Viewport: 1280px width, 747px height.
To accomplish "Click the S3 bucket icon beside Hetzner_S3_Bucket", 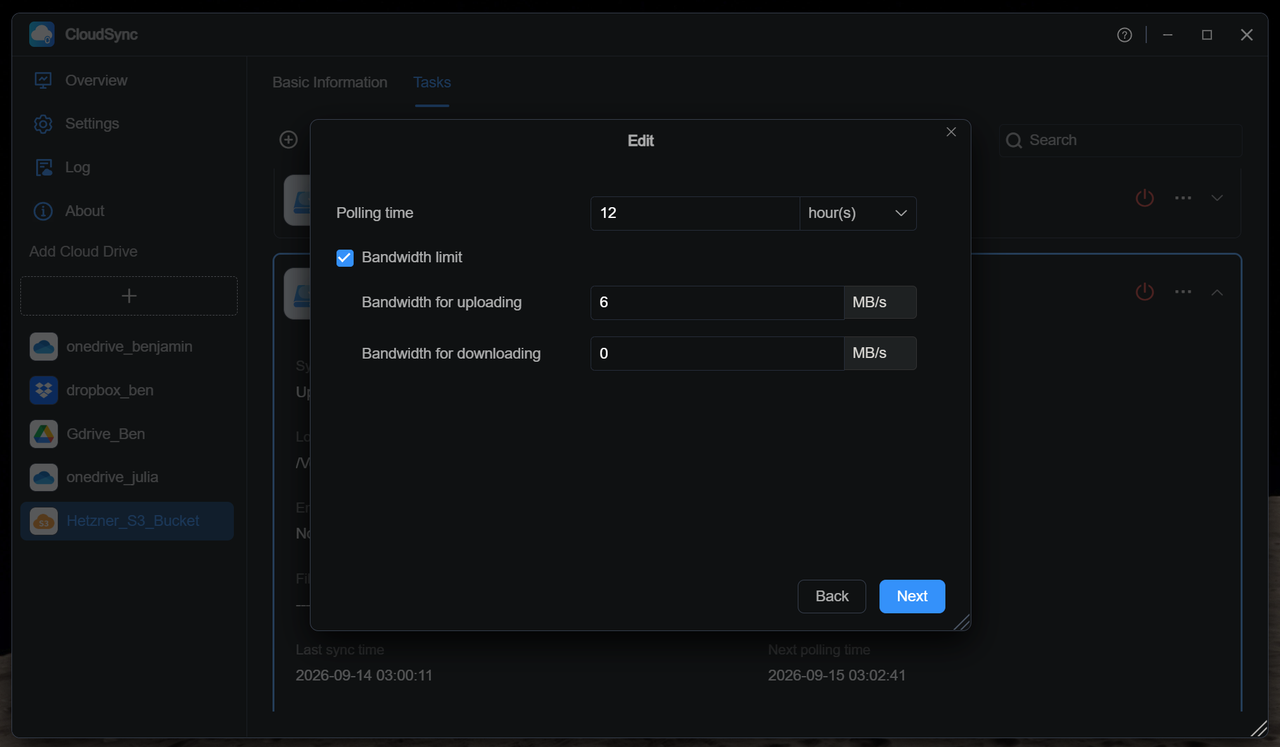I will point(43,521).
